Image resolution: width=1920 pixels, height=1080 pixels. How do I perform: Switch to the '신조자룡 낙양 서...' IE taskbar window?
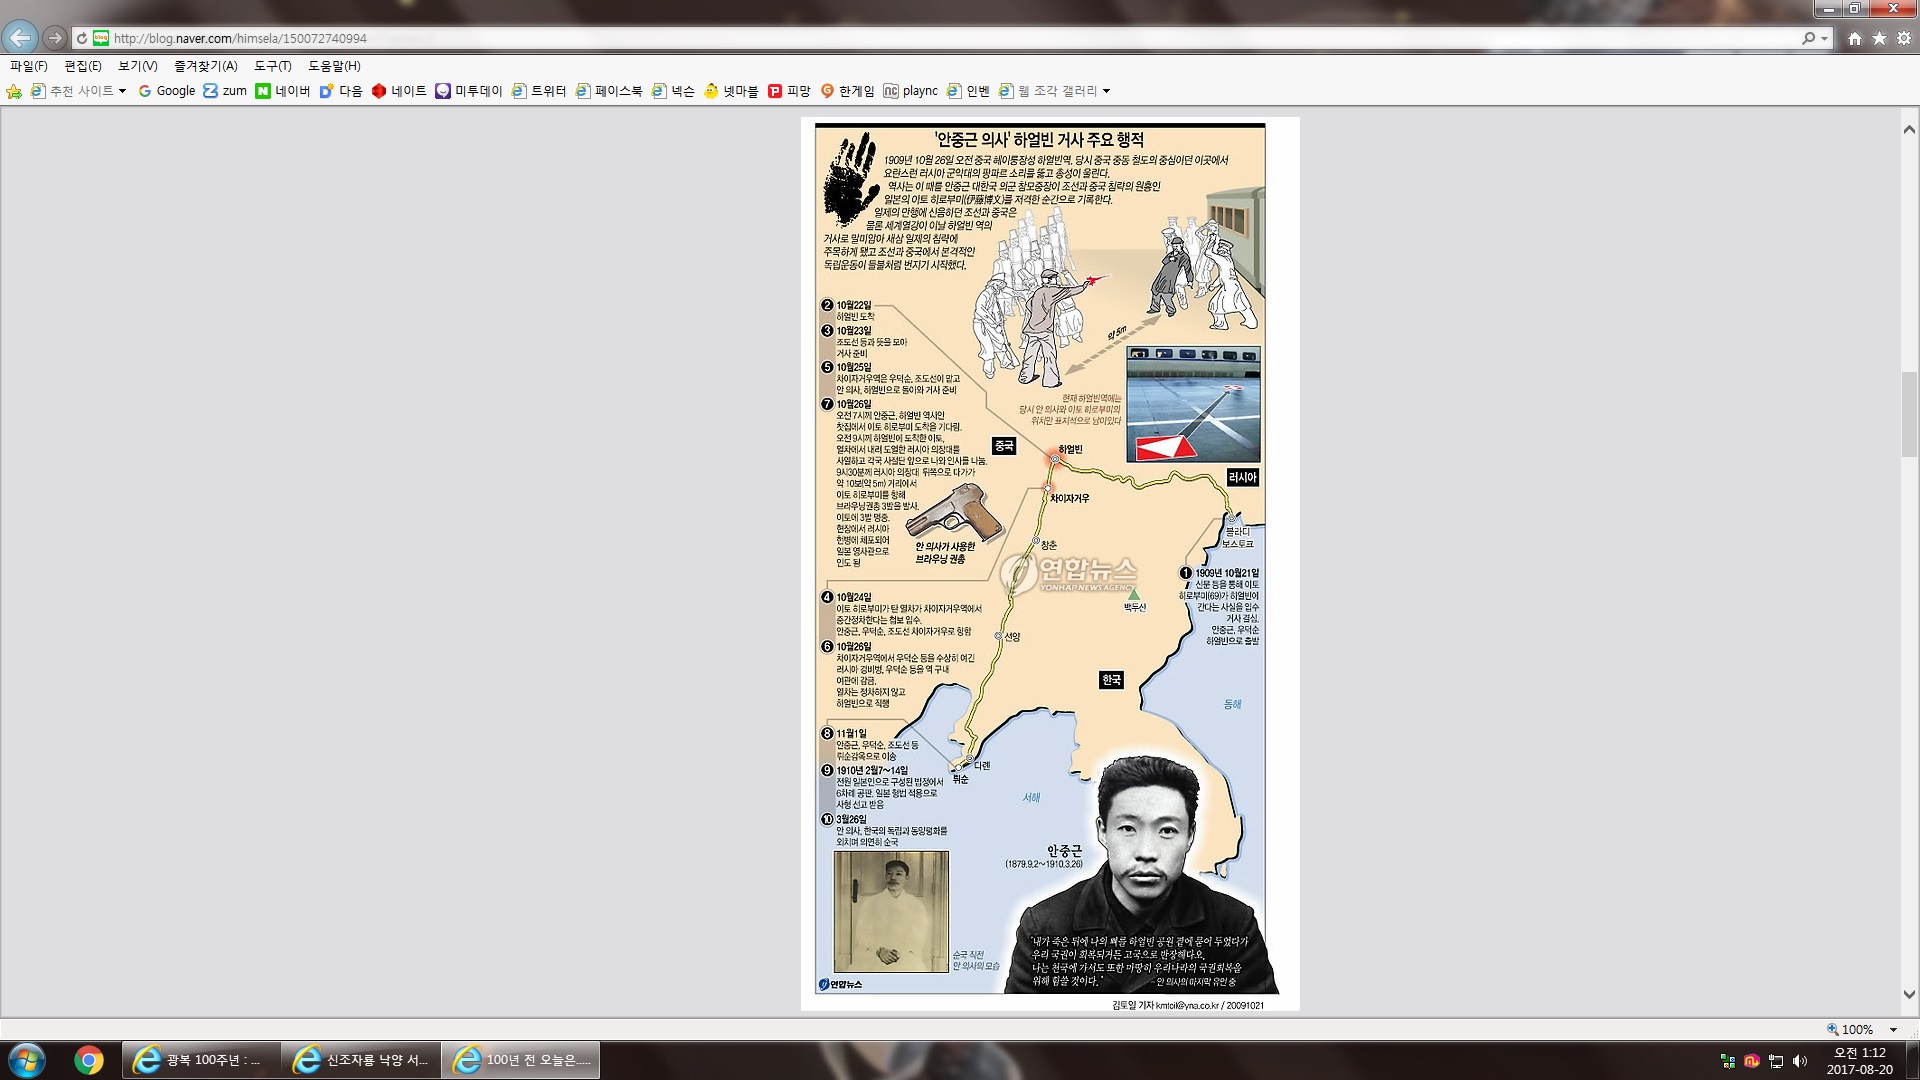tap(360, 1060)
